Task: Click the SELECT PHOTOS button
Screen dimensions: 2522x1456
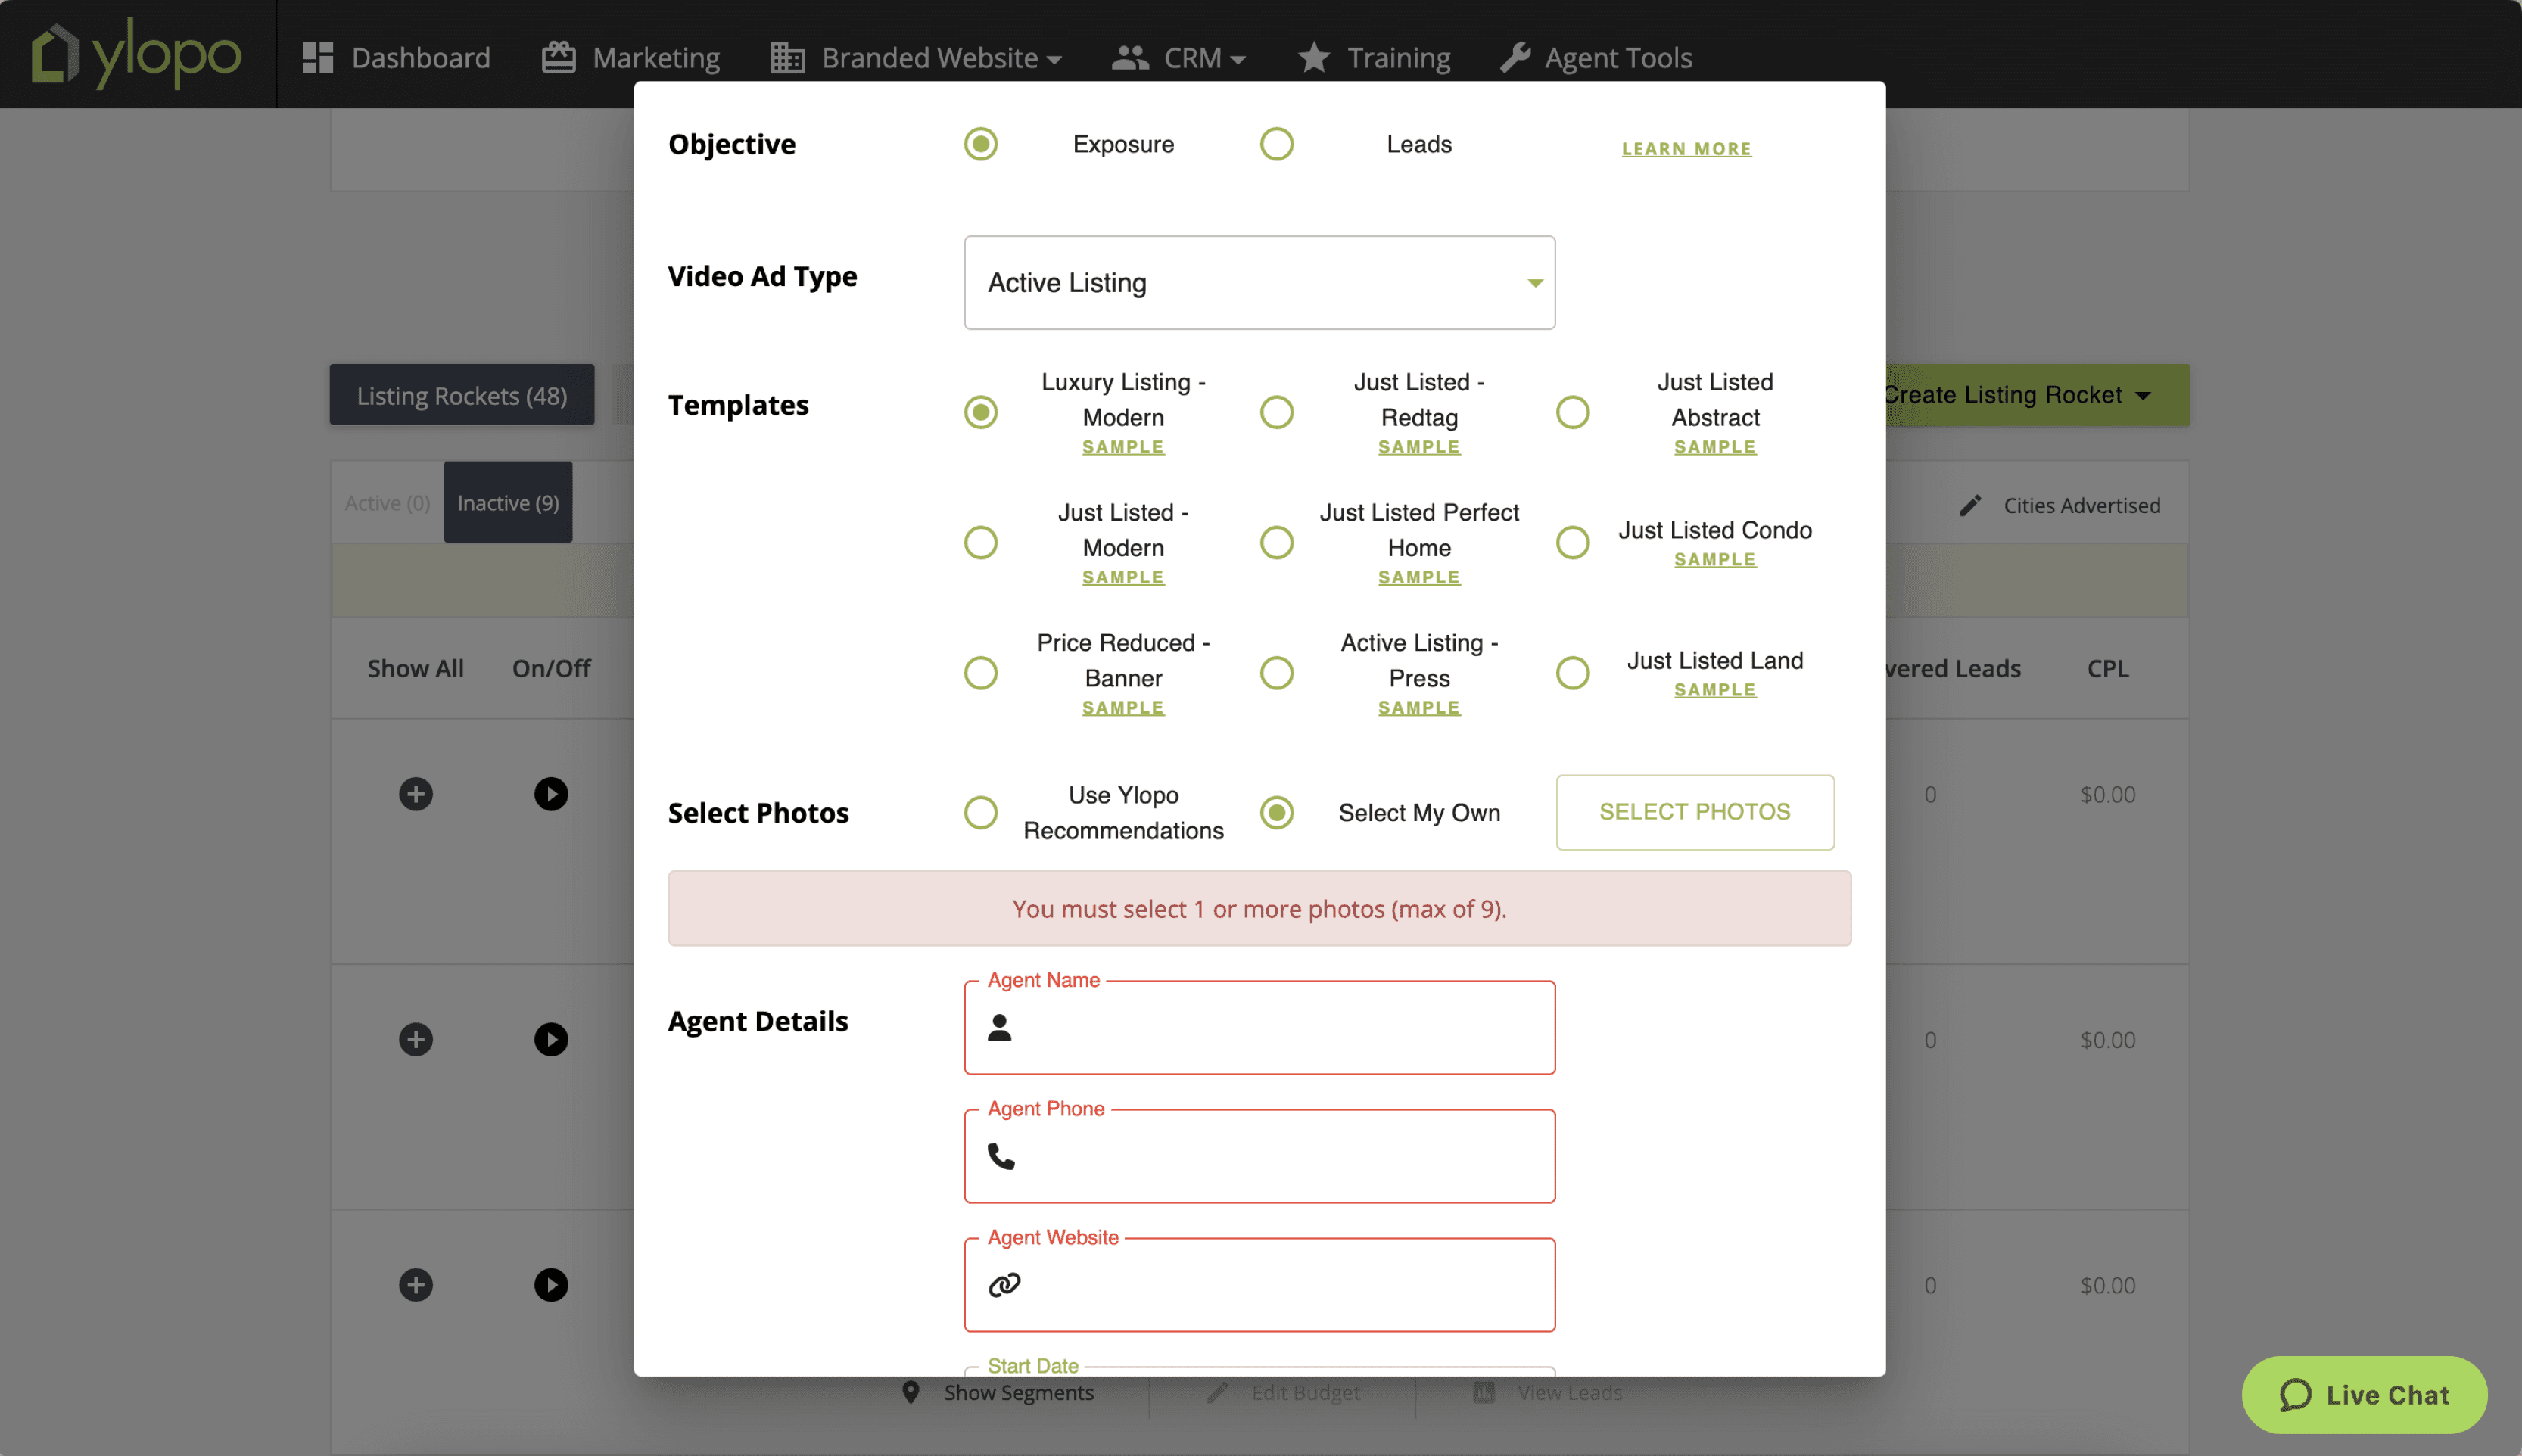Action: [1694, 812]
